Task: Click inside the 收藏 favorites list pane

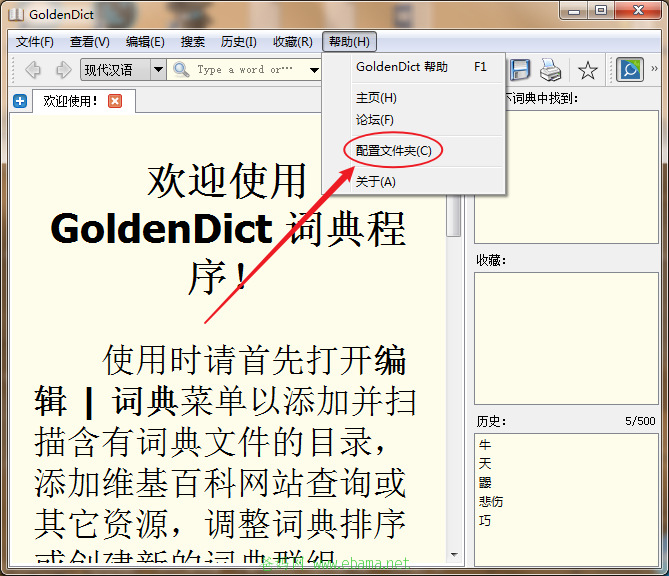Action: click(566, 338)
